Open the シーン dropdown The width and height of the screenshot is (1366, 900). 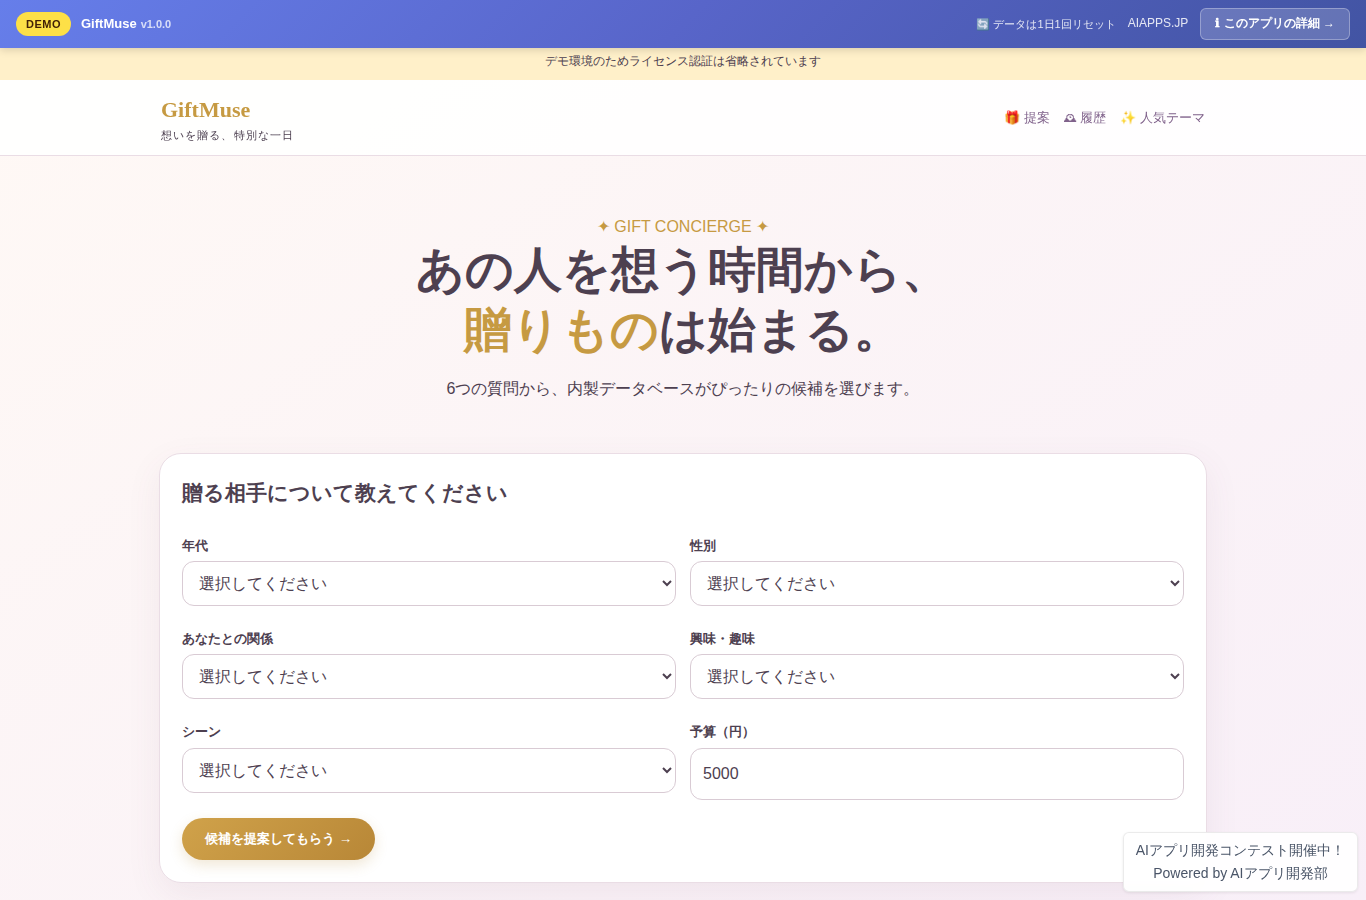[429, 770]
